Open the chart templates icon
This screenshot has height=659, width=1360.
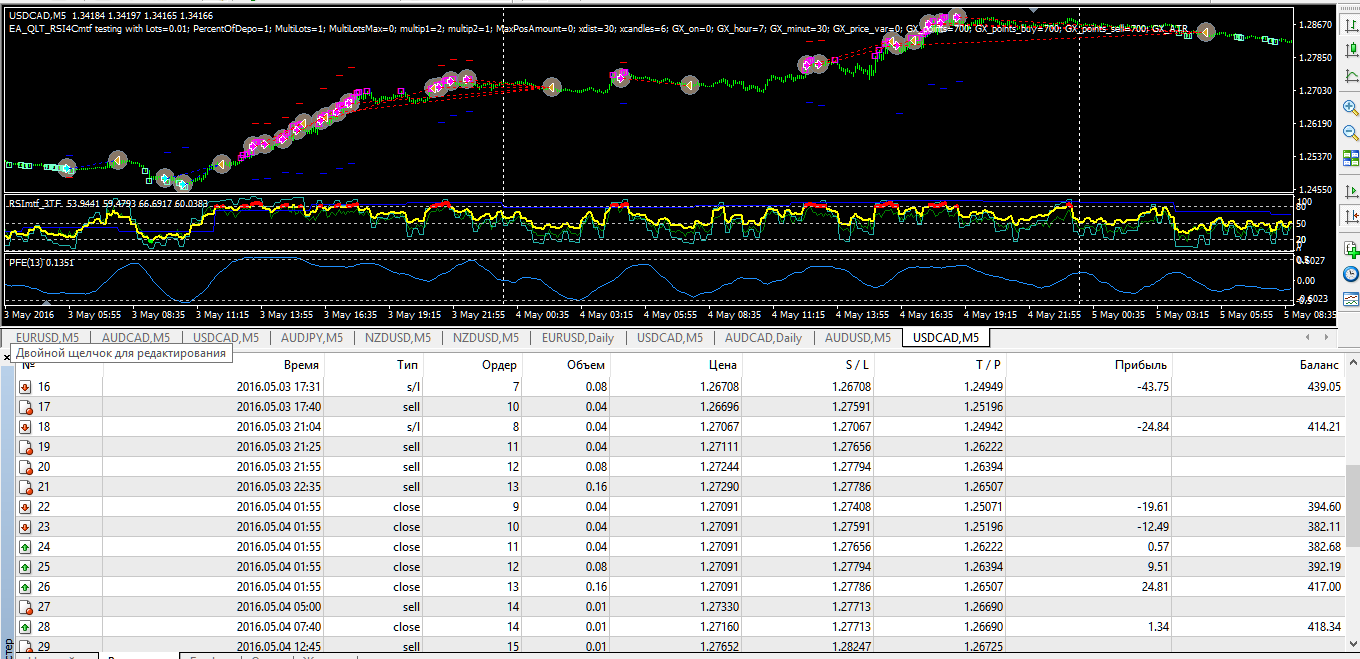tap(1350, 298)
